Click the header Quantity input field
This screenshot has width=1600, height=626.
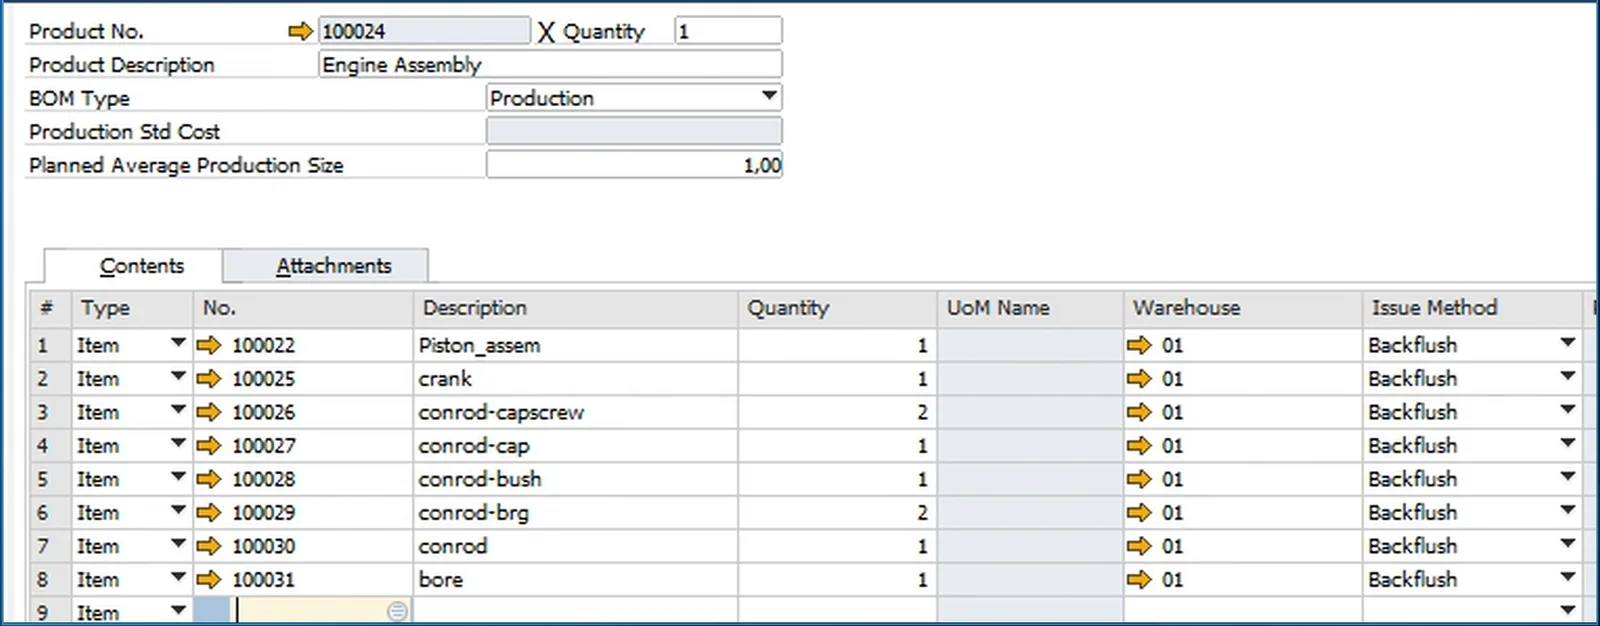click(728, 31)
